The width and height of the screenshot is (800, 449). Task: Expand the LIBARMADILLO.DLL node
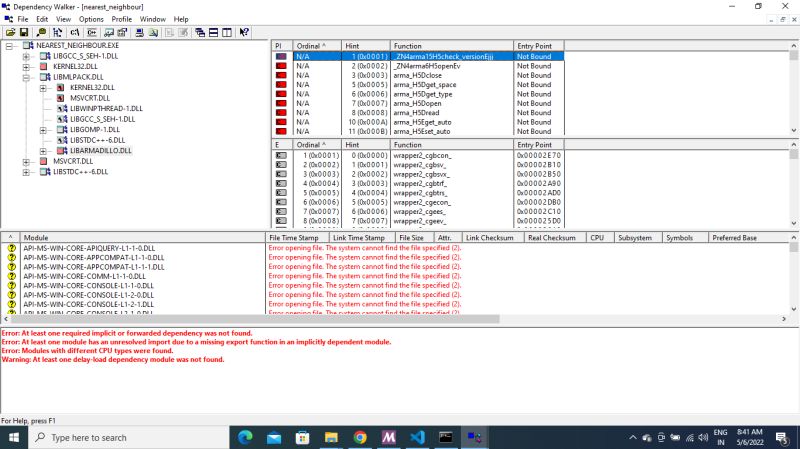tap(43, 151)
